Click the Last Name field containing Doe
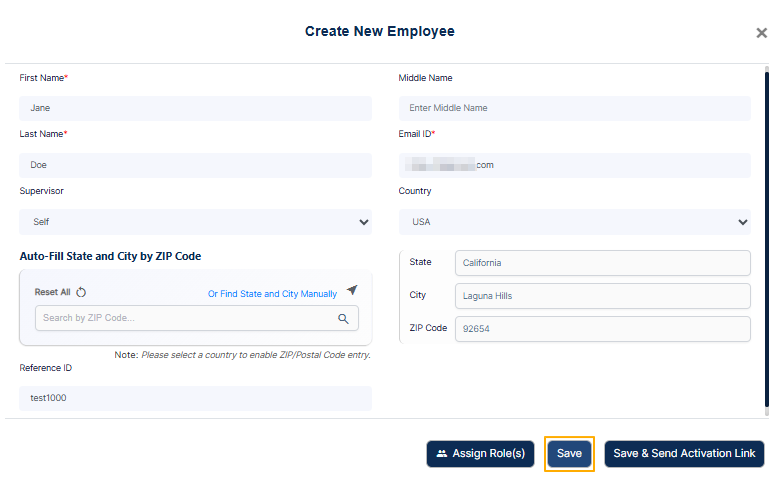776x484 pixels. pos(195,165)
